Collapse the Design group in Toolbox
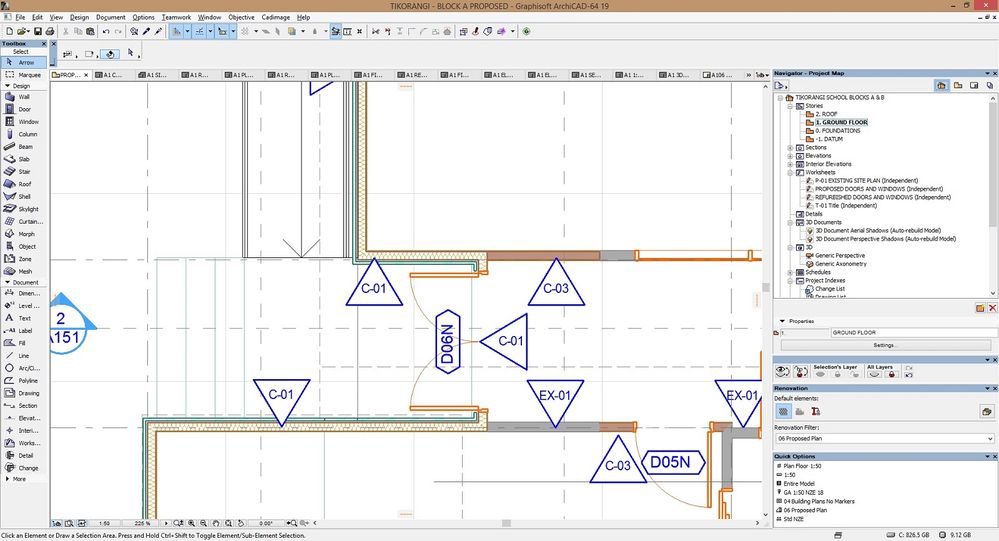Viewport: 999px width, 541px height. pyautogui.click(x=8, y=85)
